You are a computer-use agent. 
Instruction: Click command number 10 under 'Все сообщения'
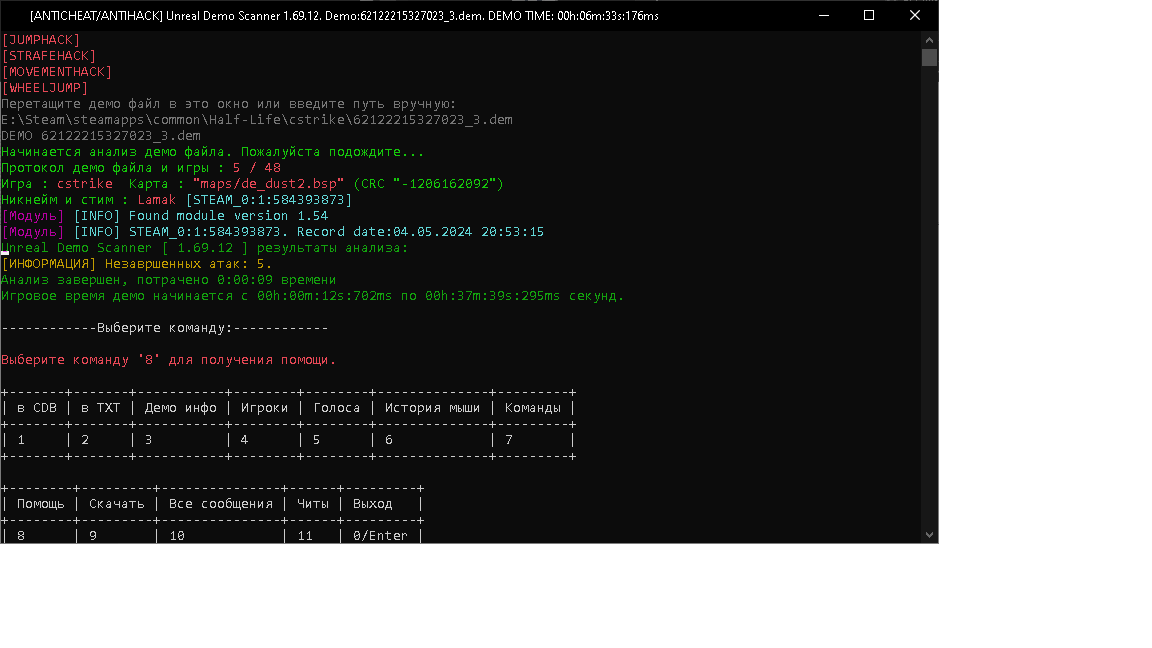tap(177, 536)
